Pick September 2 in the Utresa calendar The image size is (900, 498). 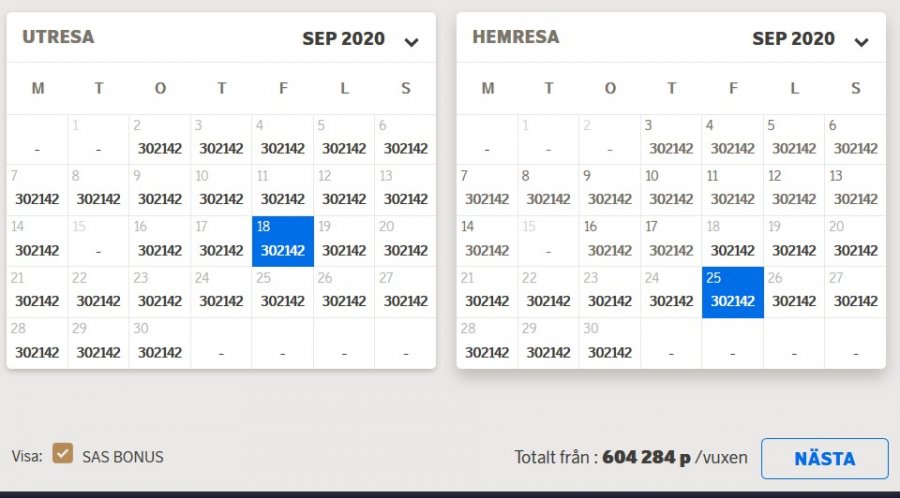pos(160,140)
